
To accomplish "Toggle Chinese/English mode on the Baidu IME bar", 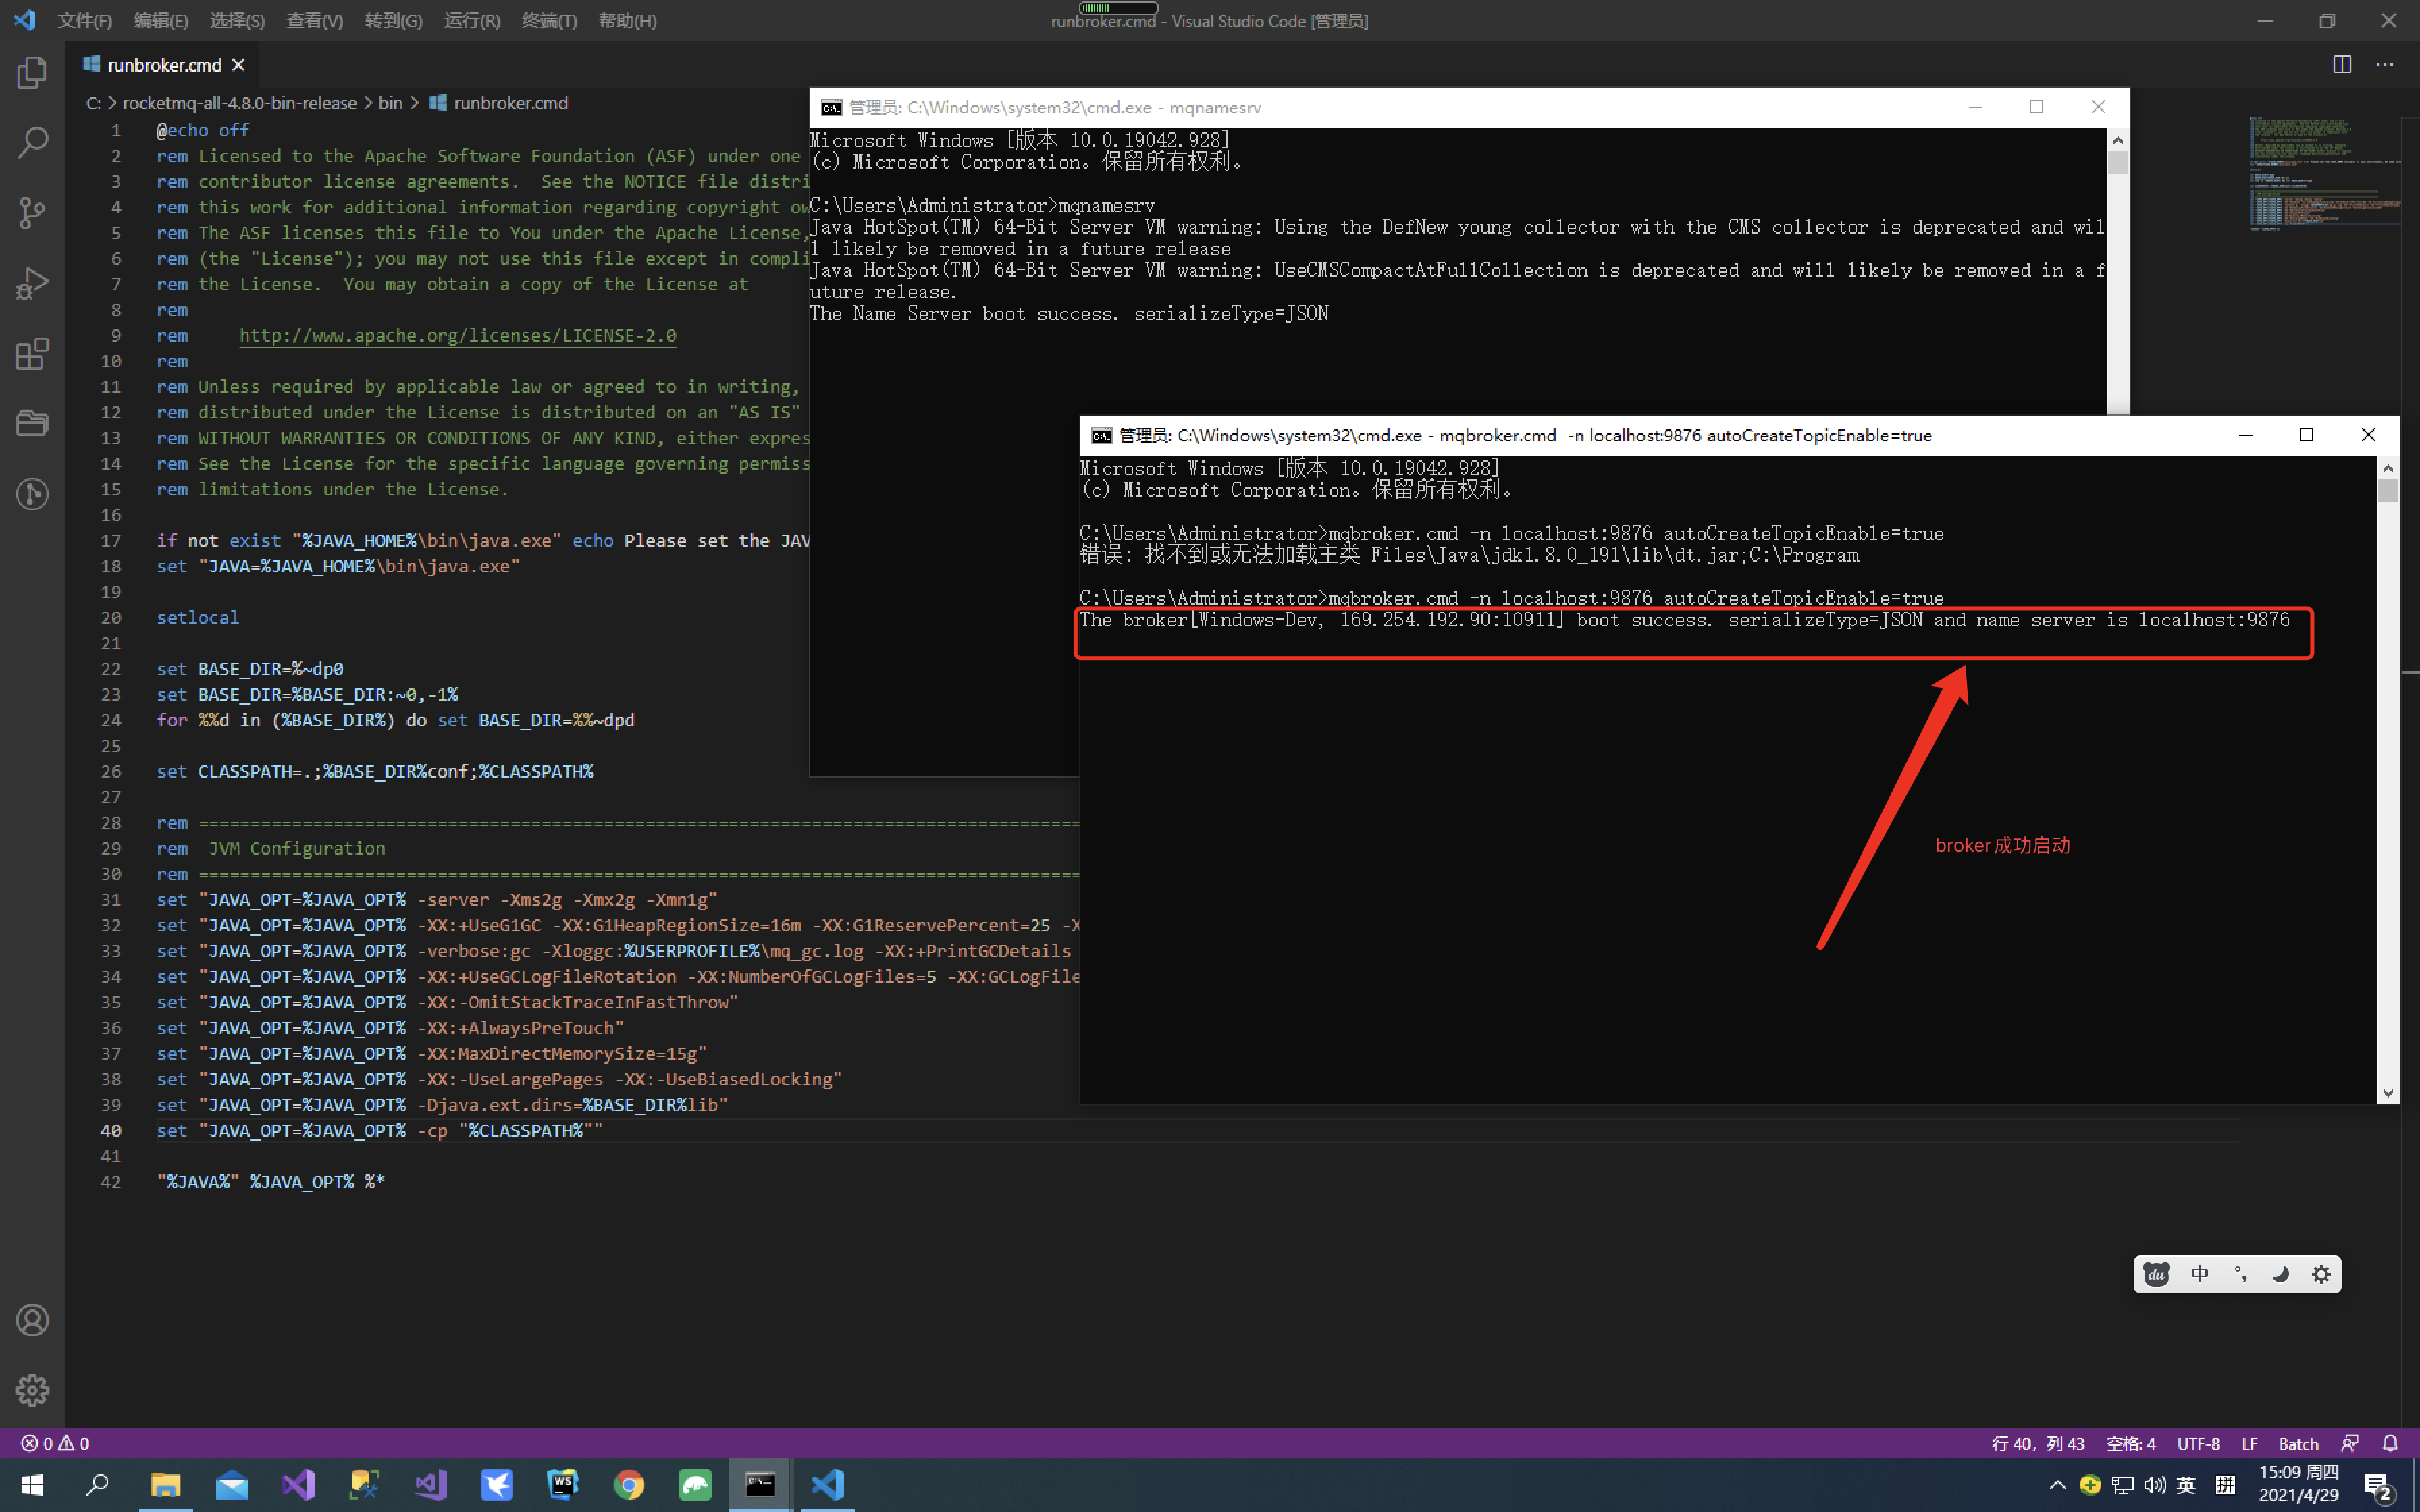I will point(2199,1274).
